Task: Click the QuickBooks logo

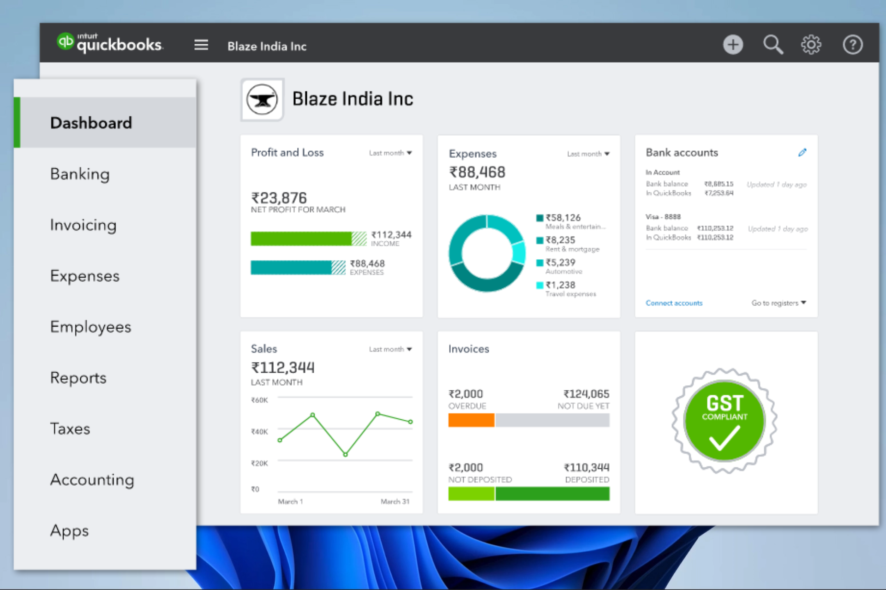Action: point(110,43)
